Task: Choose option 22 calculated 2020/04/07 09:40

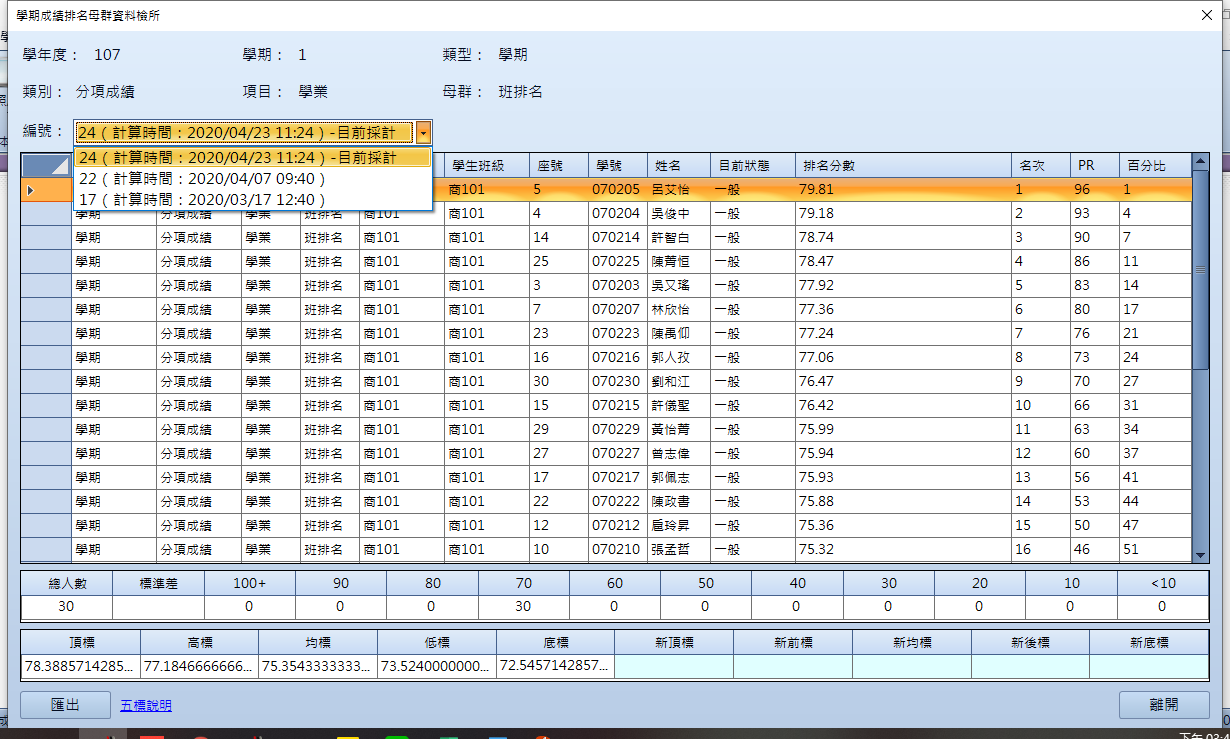Action: [252, 179]
